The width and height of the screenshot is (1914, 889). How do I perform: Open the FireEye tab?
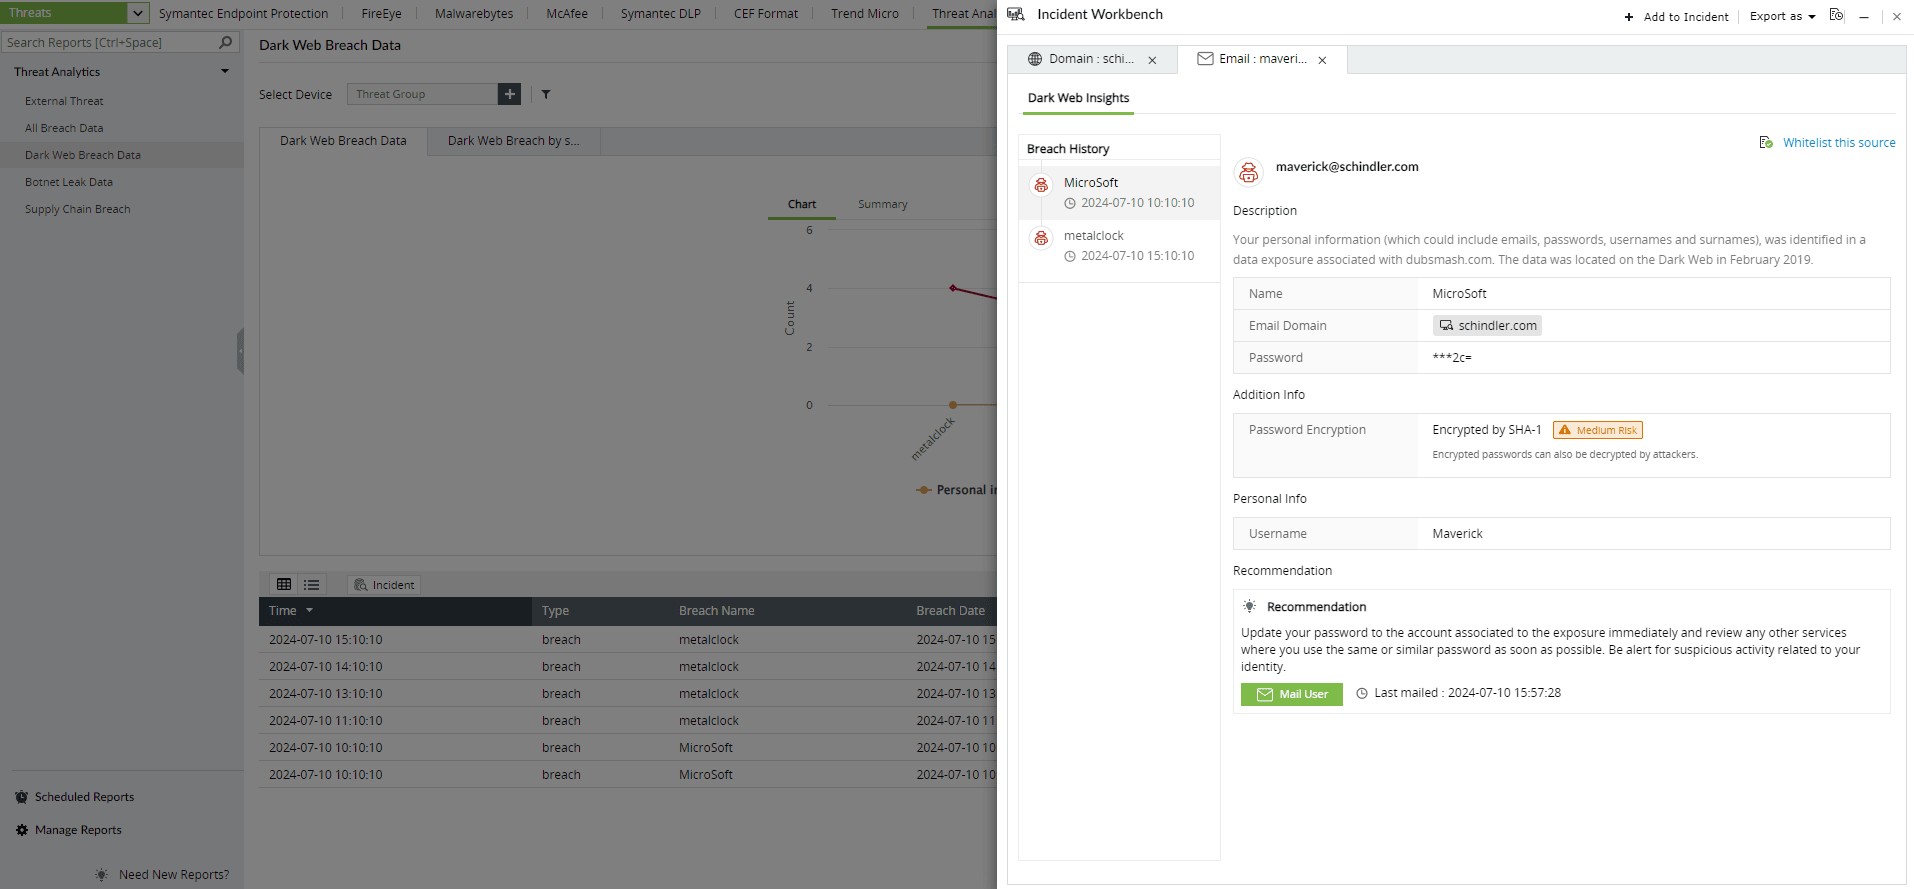(381, 13)
